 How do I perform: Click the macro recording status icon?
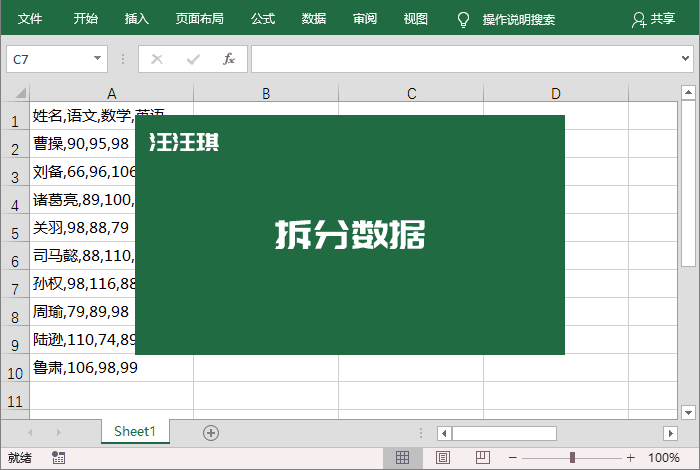click(x=58, y=458)
